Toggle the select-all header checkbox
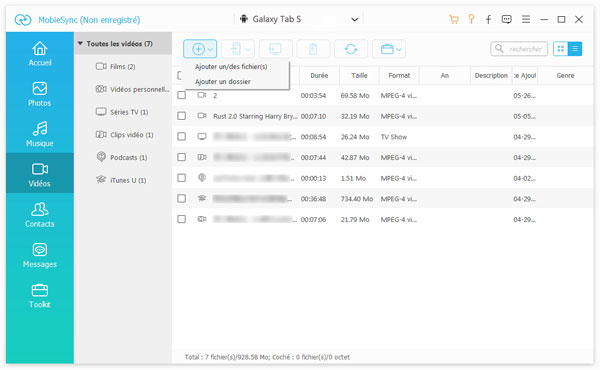The width and height of the screenshot is (600, 370). pos(179,75)
